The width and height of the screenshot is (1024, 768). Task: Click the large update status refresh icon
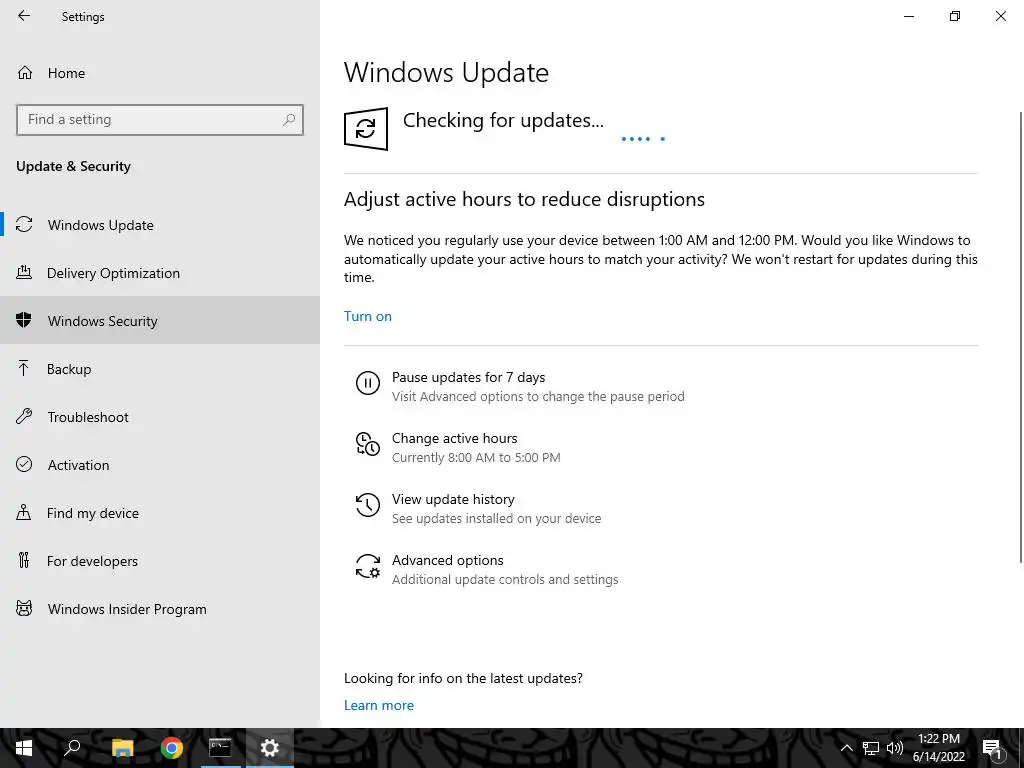(366, 129)
